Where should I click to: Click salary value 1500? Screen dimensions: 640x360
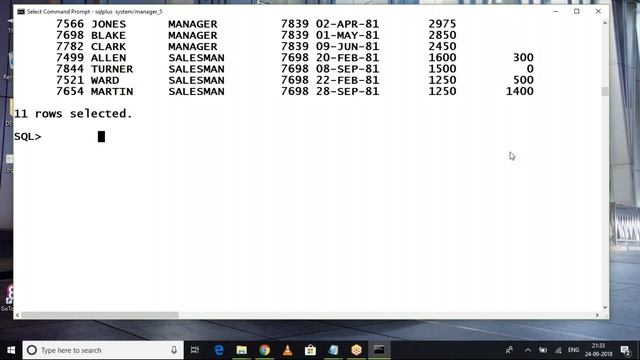pyautogui.click(x=442, y=69)
